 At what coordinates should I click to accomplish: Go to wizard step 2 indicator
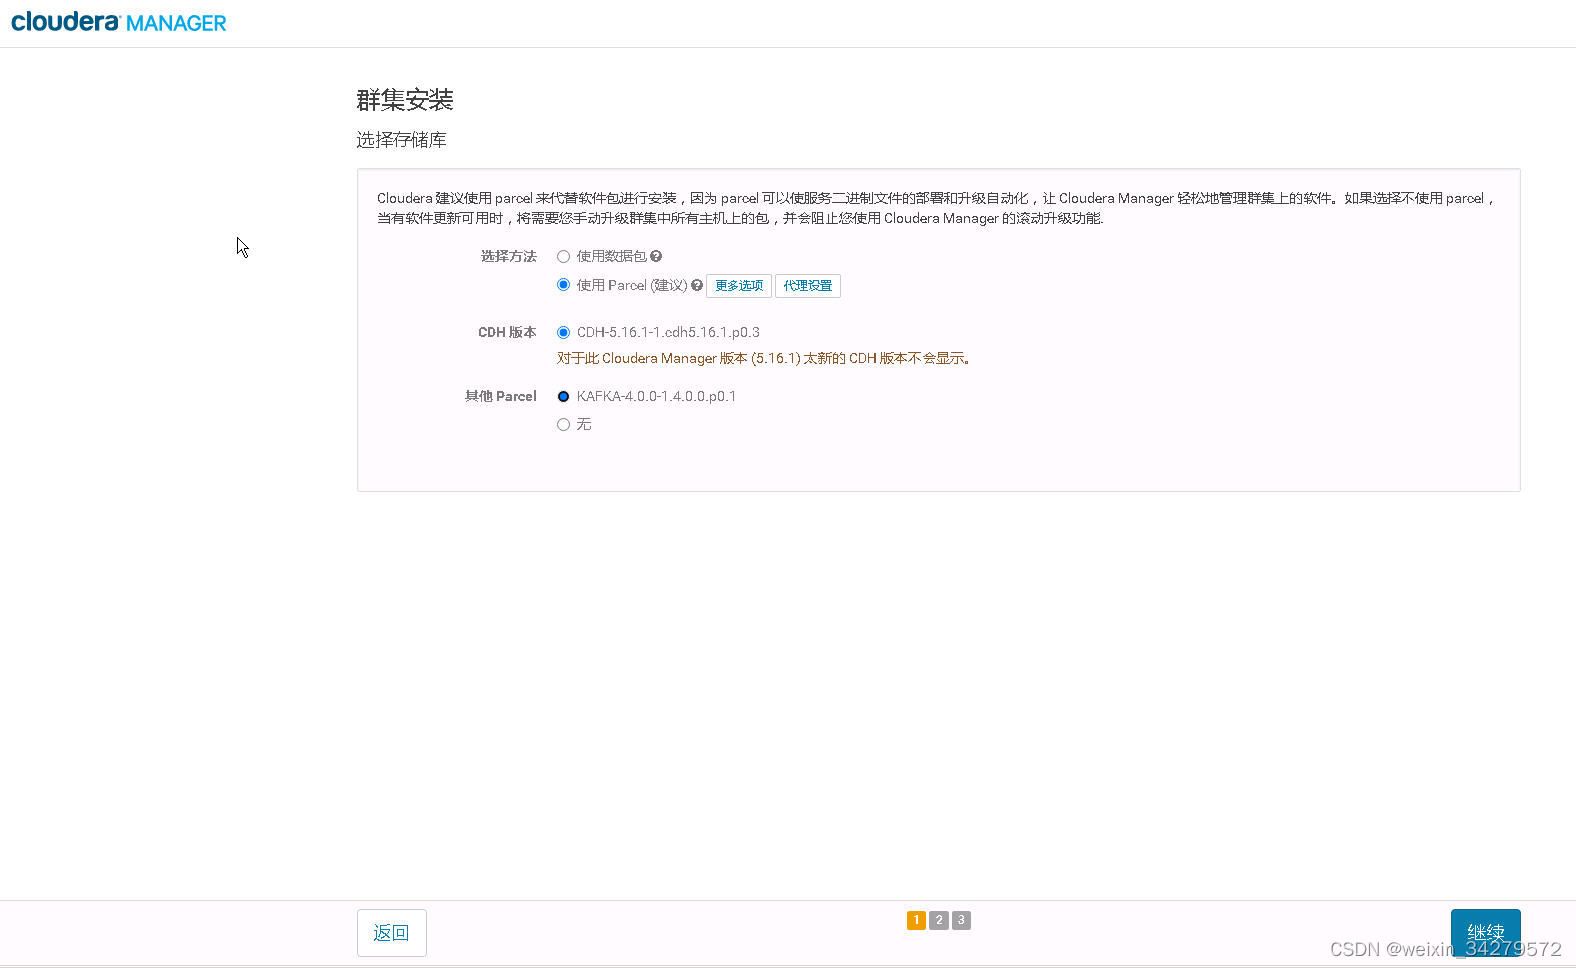click(x=939, y=920)
